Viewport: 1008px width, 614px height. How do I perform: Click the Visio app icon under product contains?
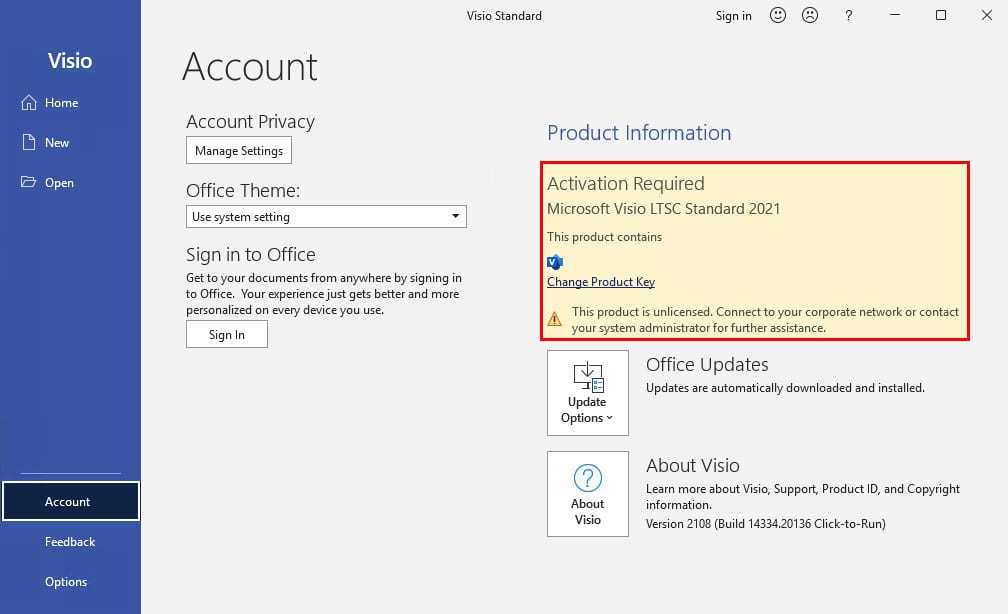tap(555, 262)
